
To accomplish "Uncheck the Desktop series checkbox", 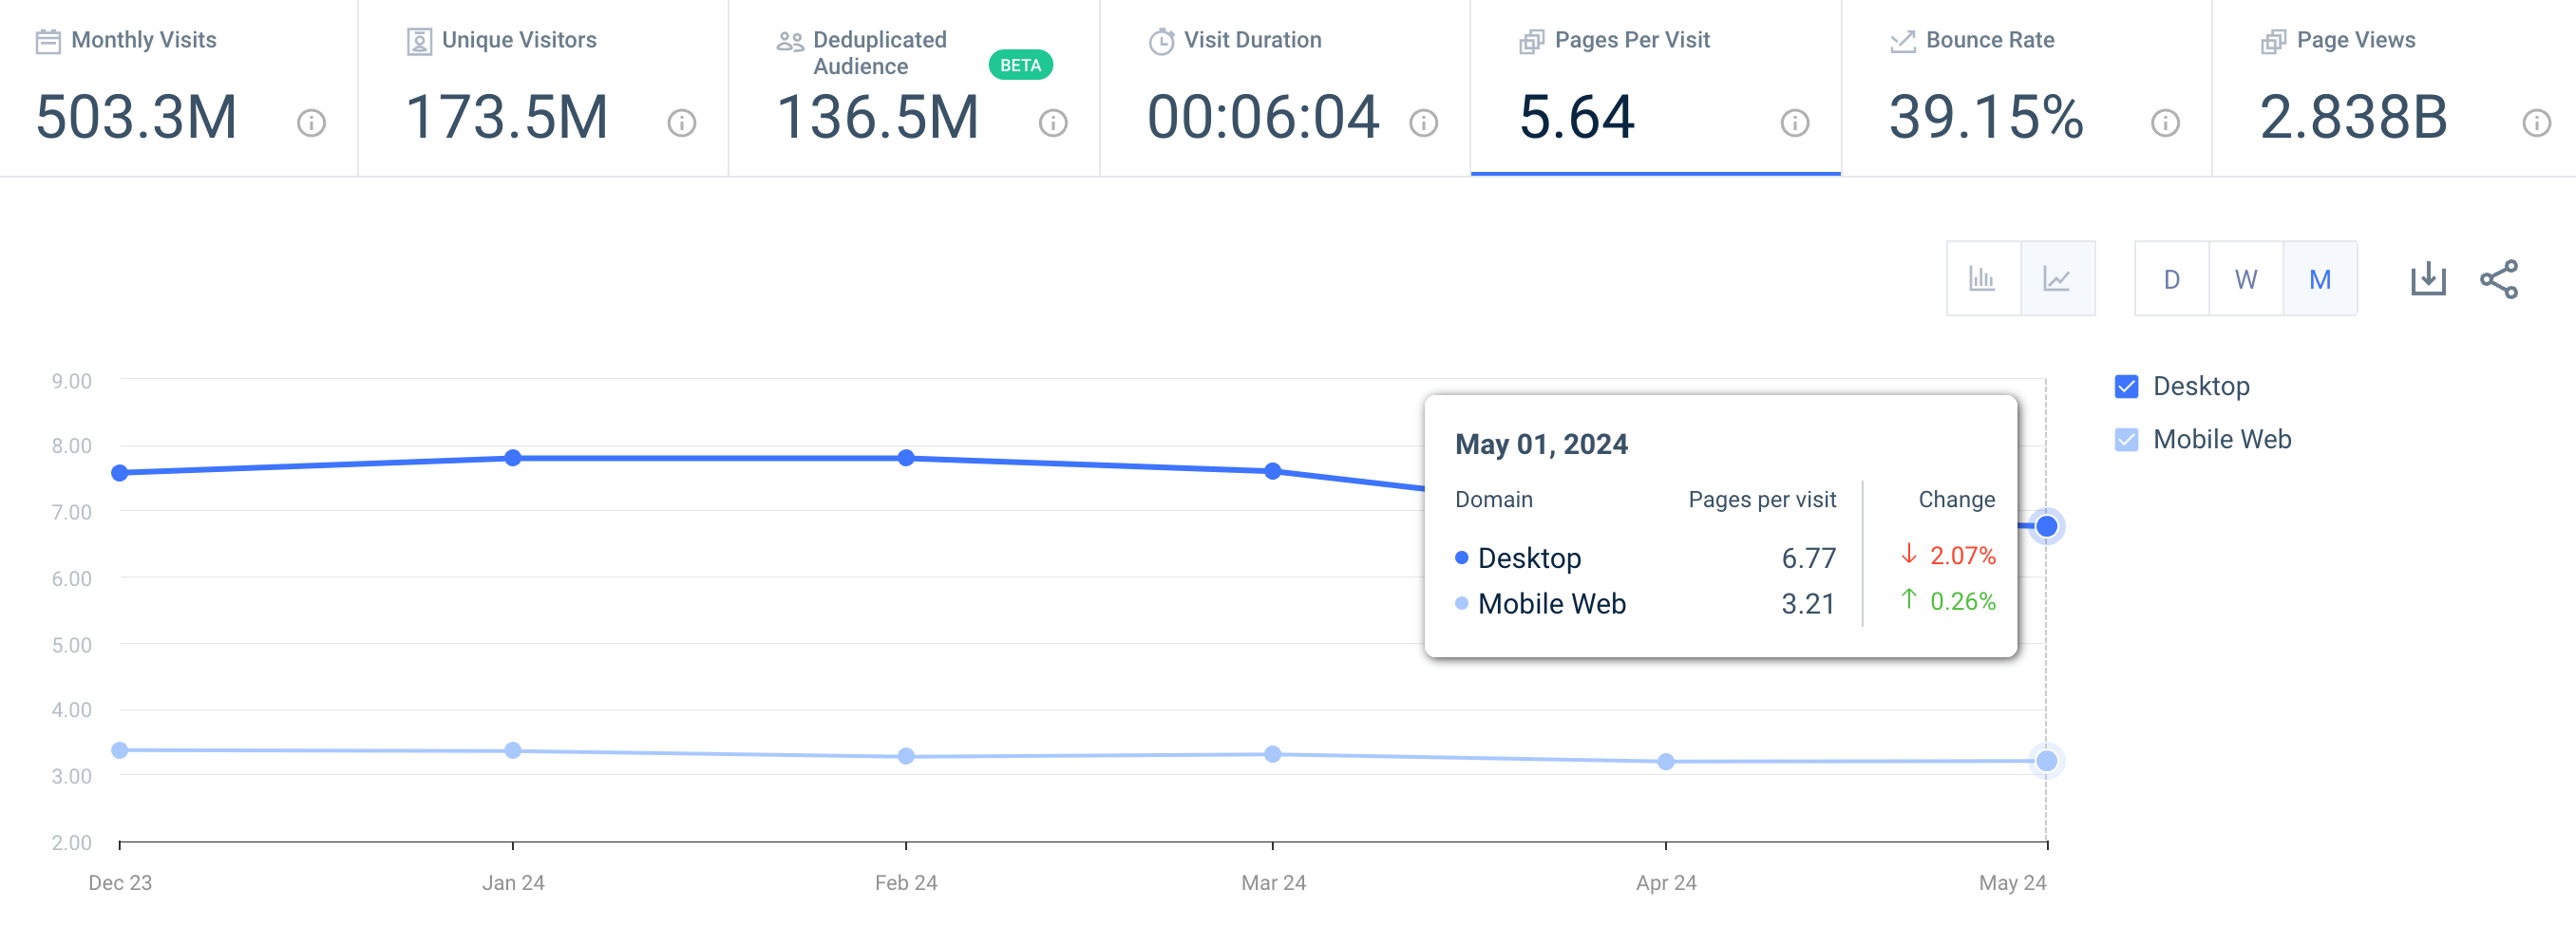I will (2126, 387).
